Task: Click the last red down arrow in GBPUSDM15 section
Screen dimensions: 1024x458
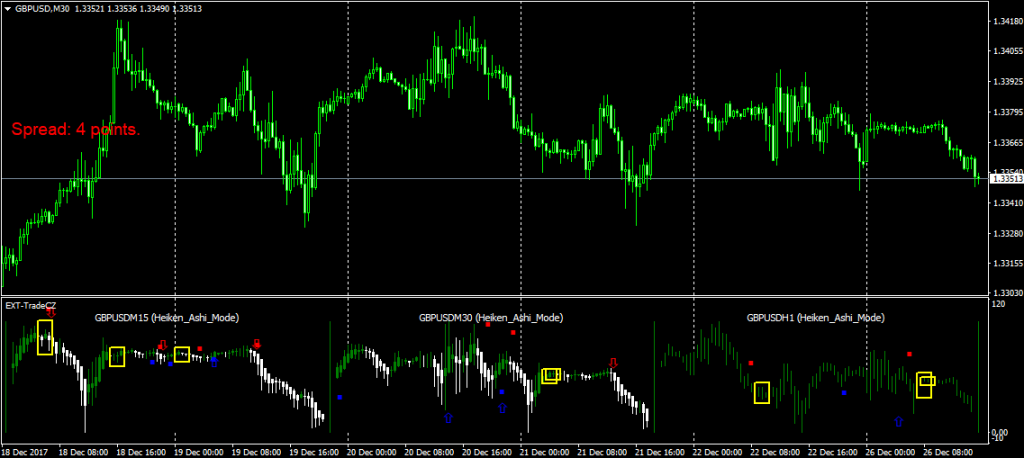Action: [x=257, y=344]
